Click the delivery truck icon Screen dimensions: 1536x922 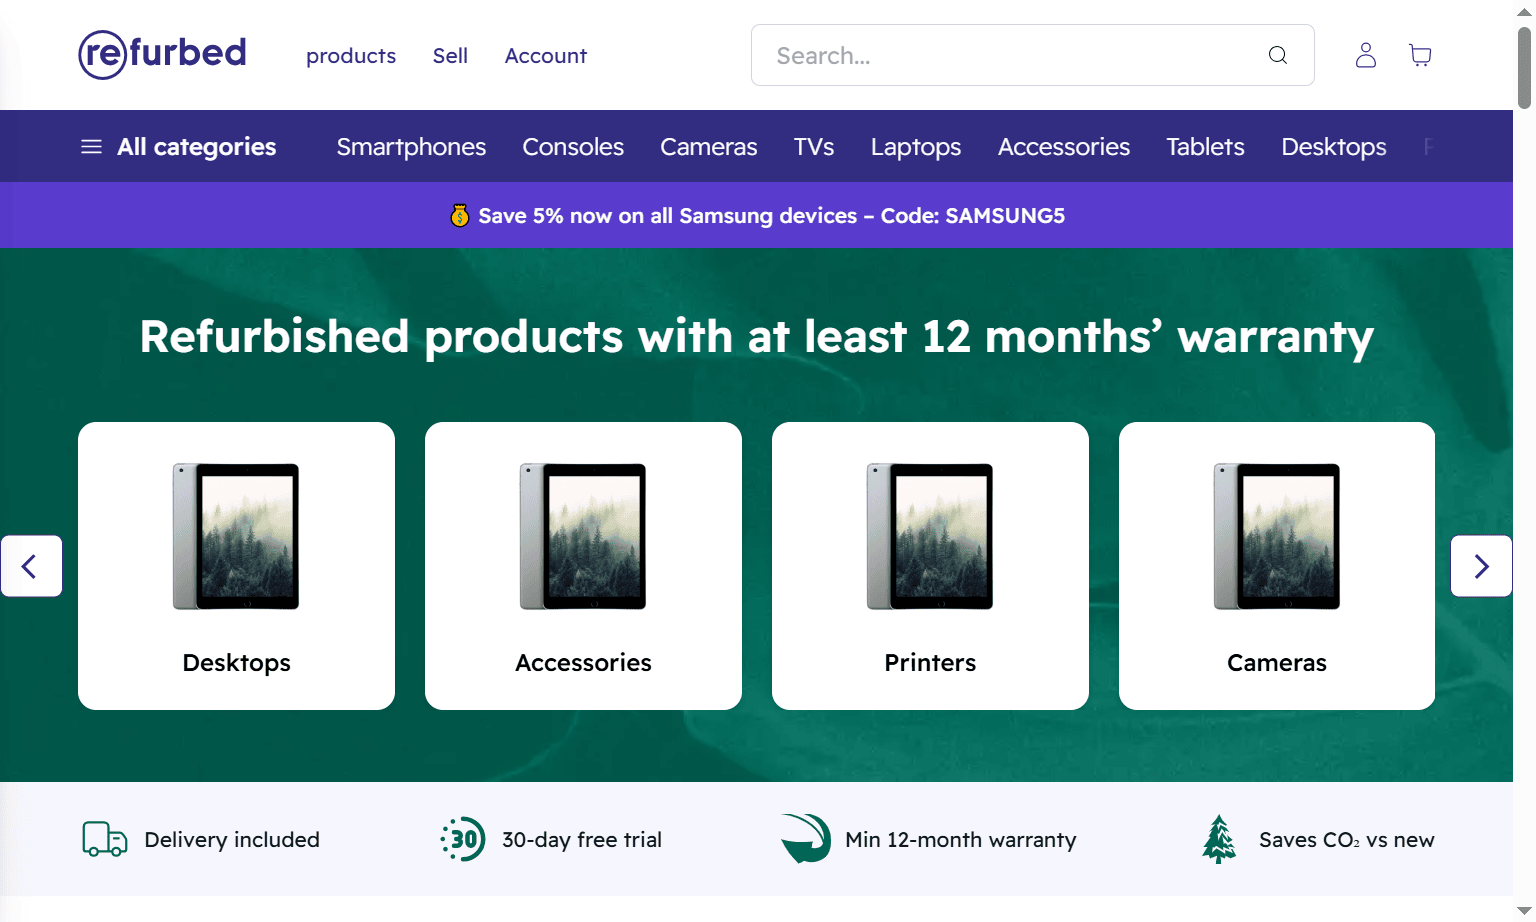pos(104,840)
